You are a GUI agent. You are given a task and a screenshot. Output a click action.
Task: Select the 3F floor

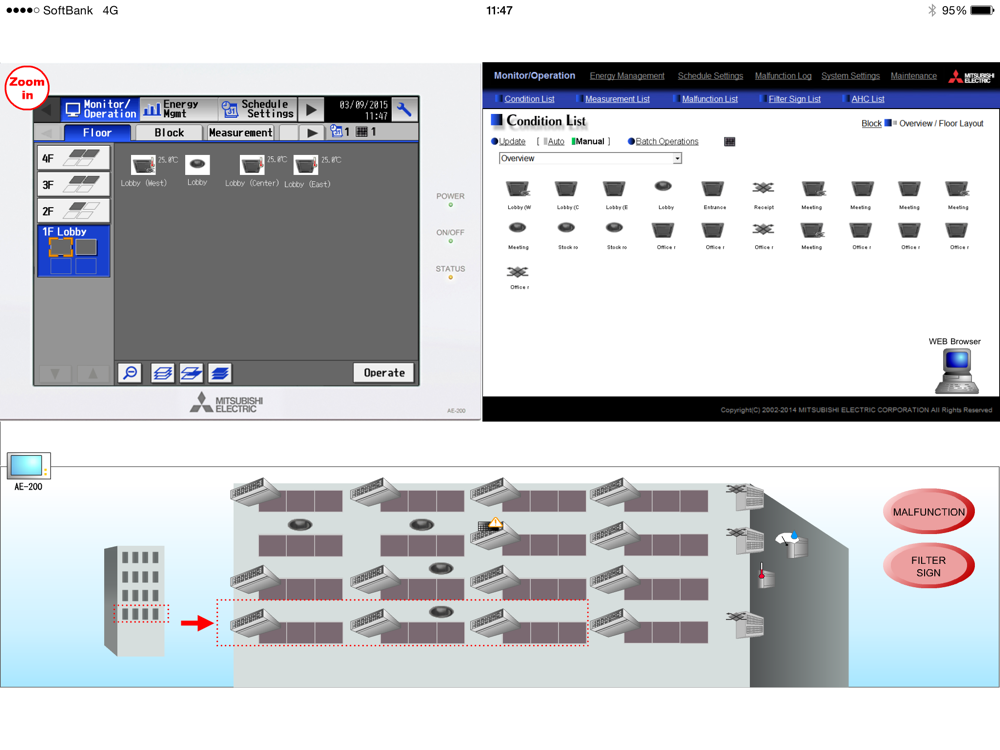click(x=73, y=184)
